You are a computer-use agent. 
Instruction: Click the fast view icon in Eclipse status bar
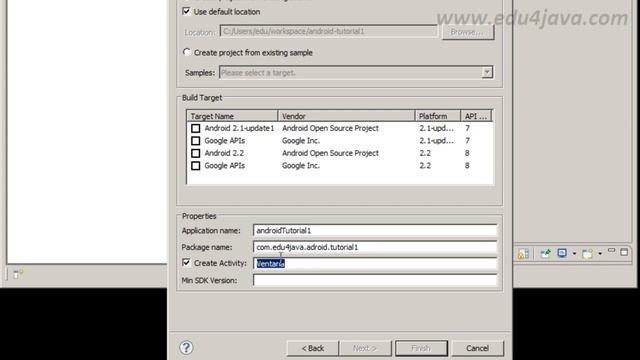tap(18, 274)
